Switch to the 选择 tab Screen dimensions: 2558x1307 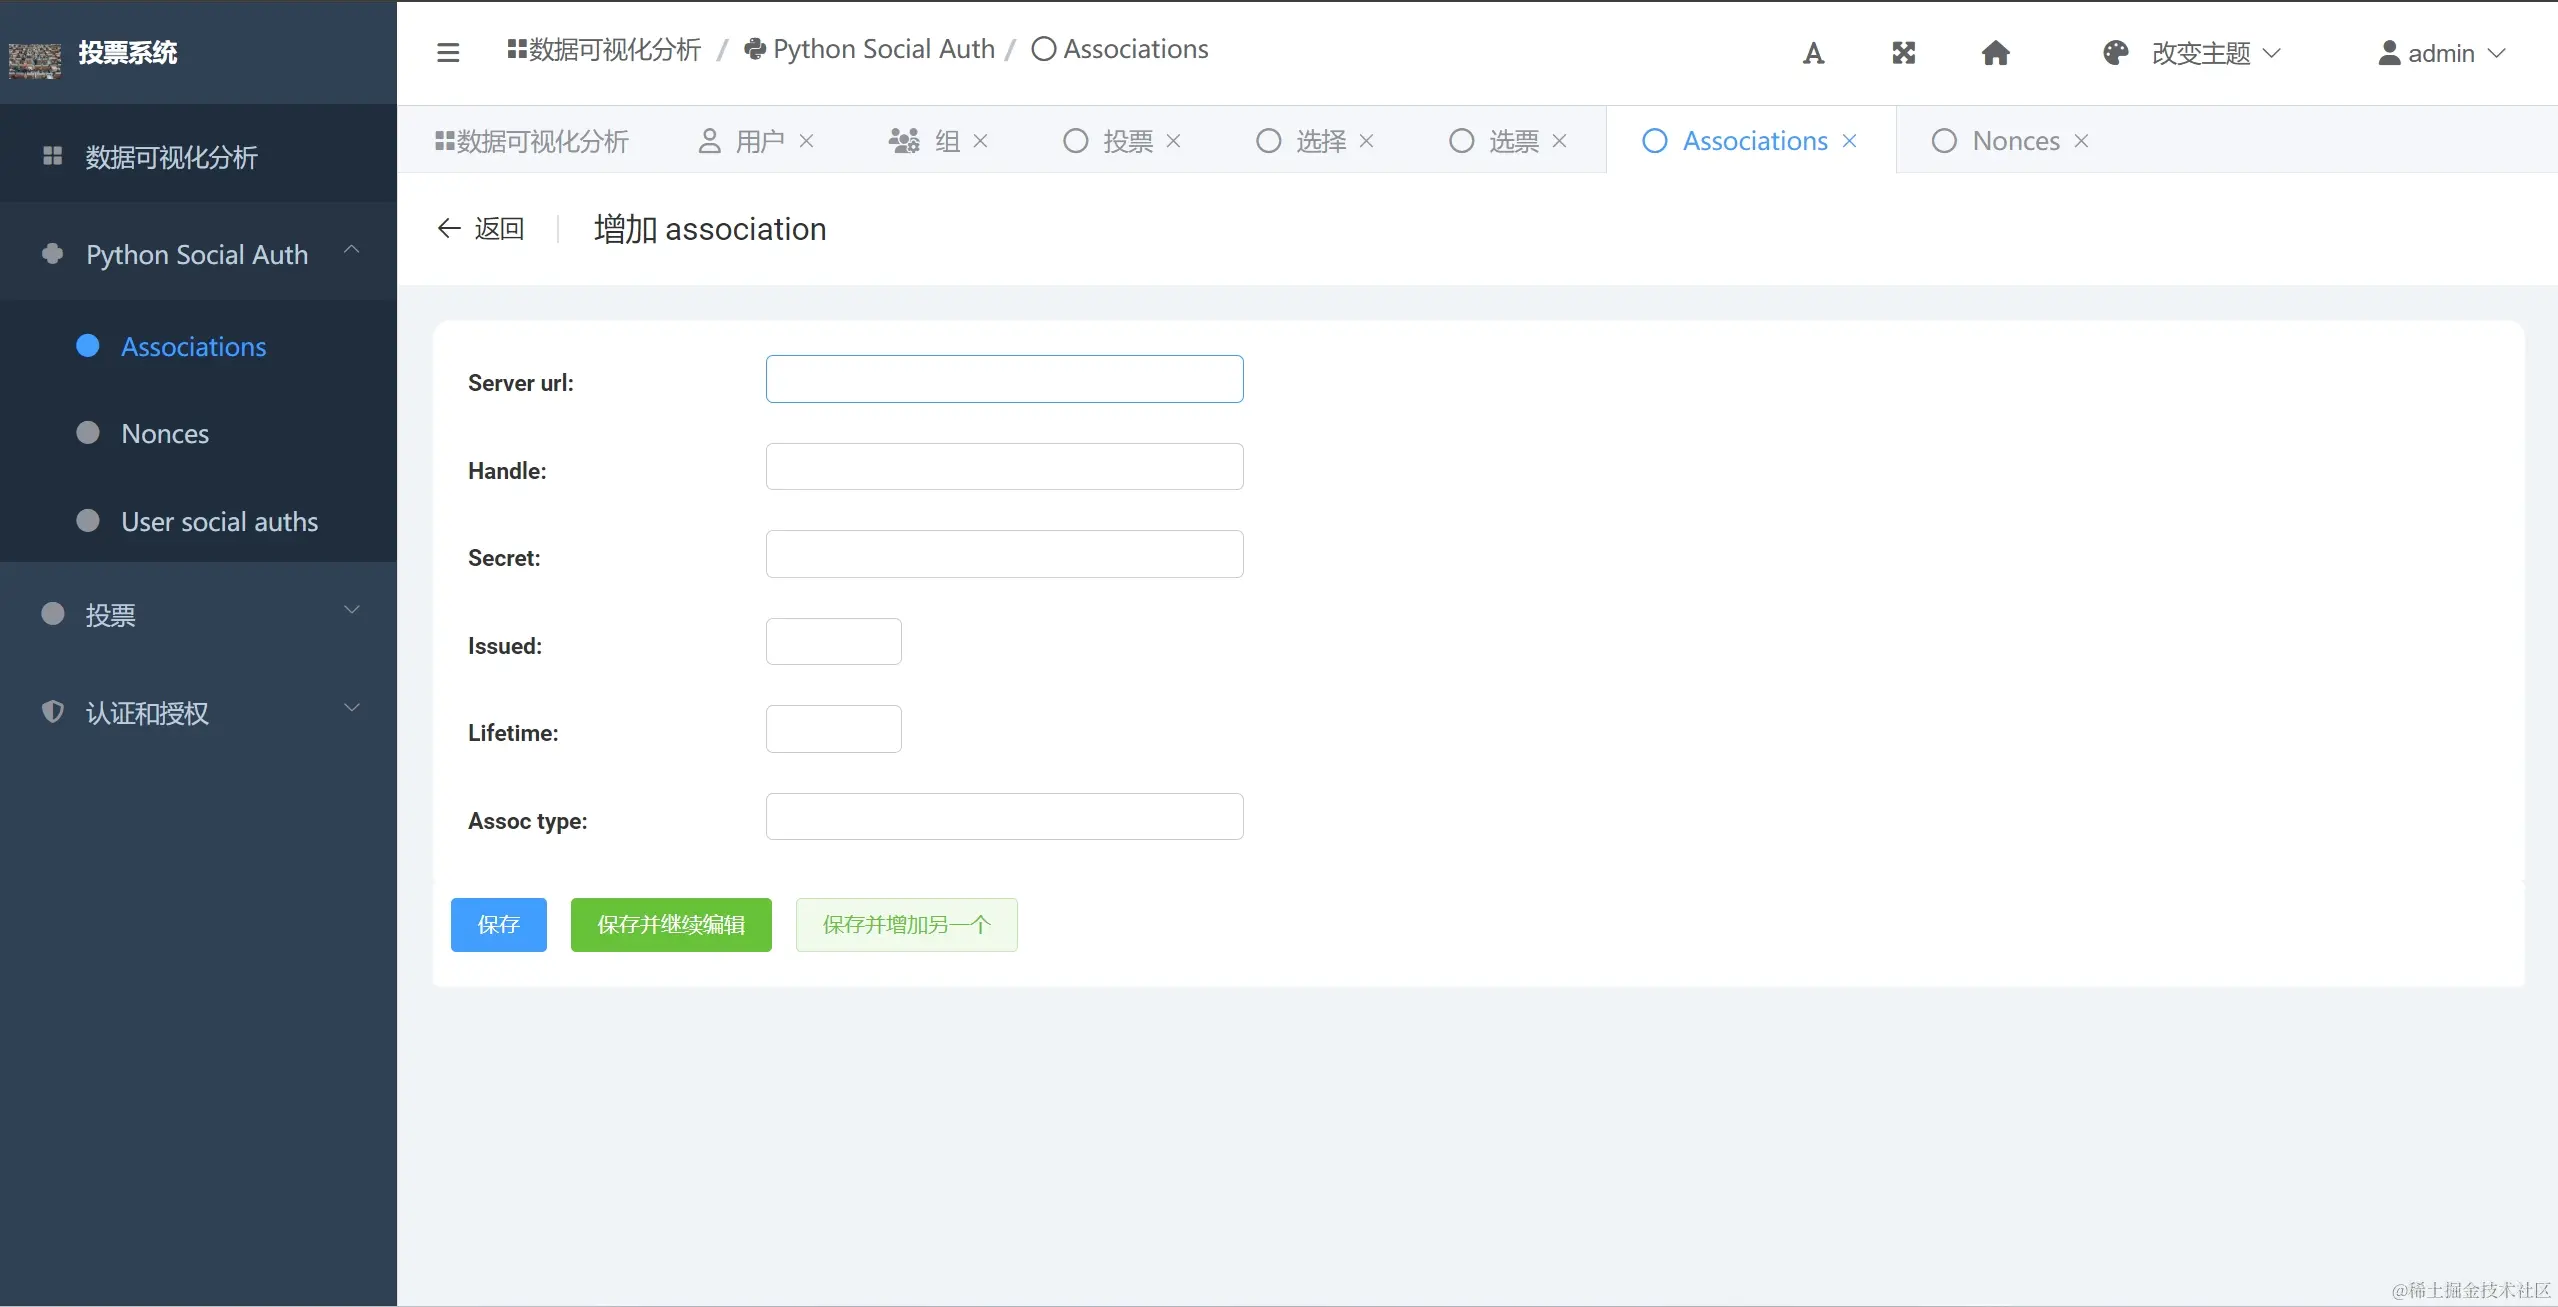(1319, 141)
